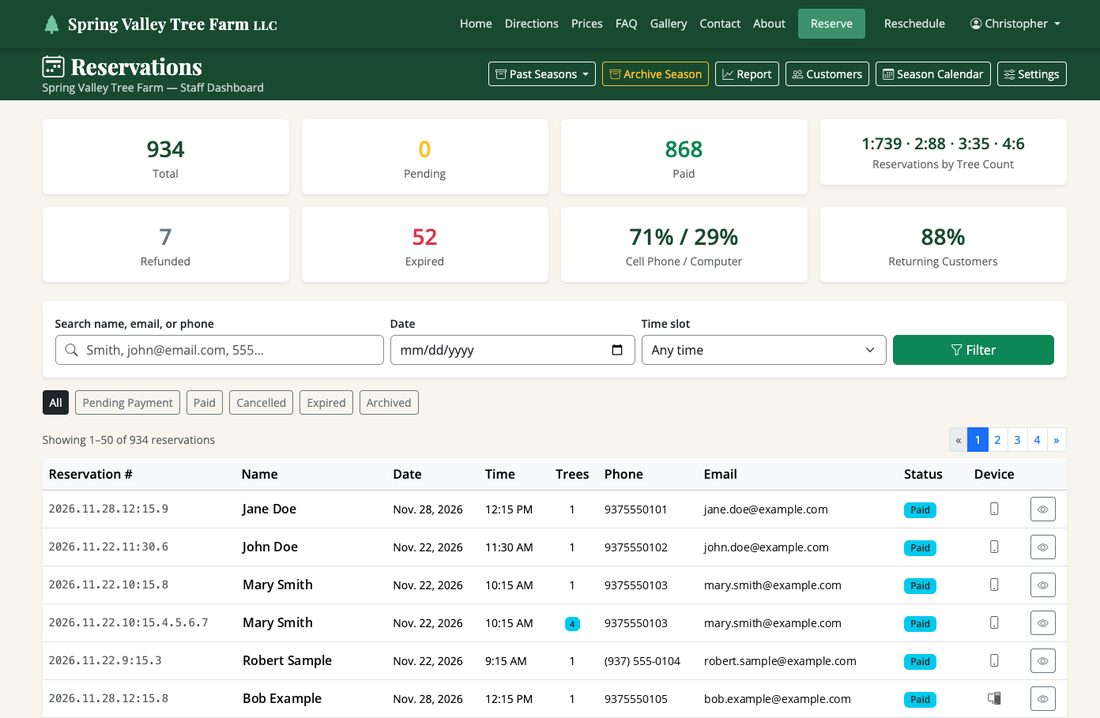Expand the Any time slot dropdown
This screenshot has width=1100, height=718.
[x=763, y=350]
